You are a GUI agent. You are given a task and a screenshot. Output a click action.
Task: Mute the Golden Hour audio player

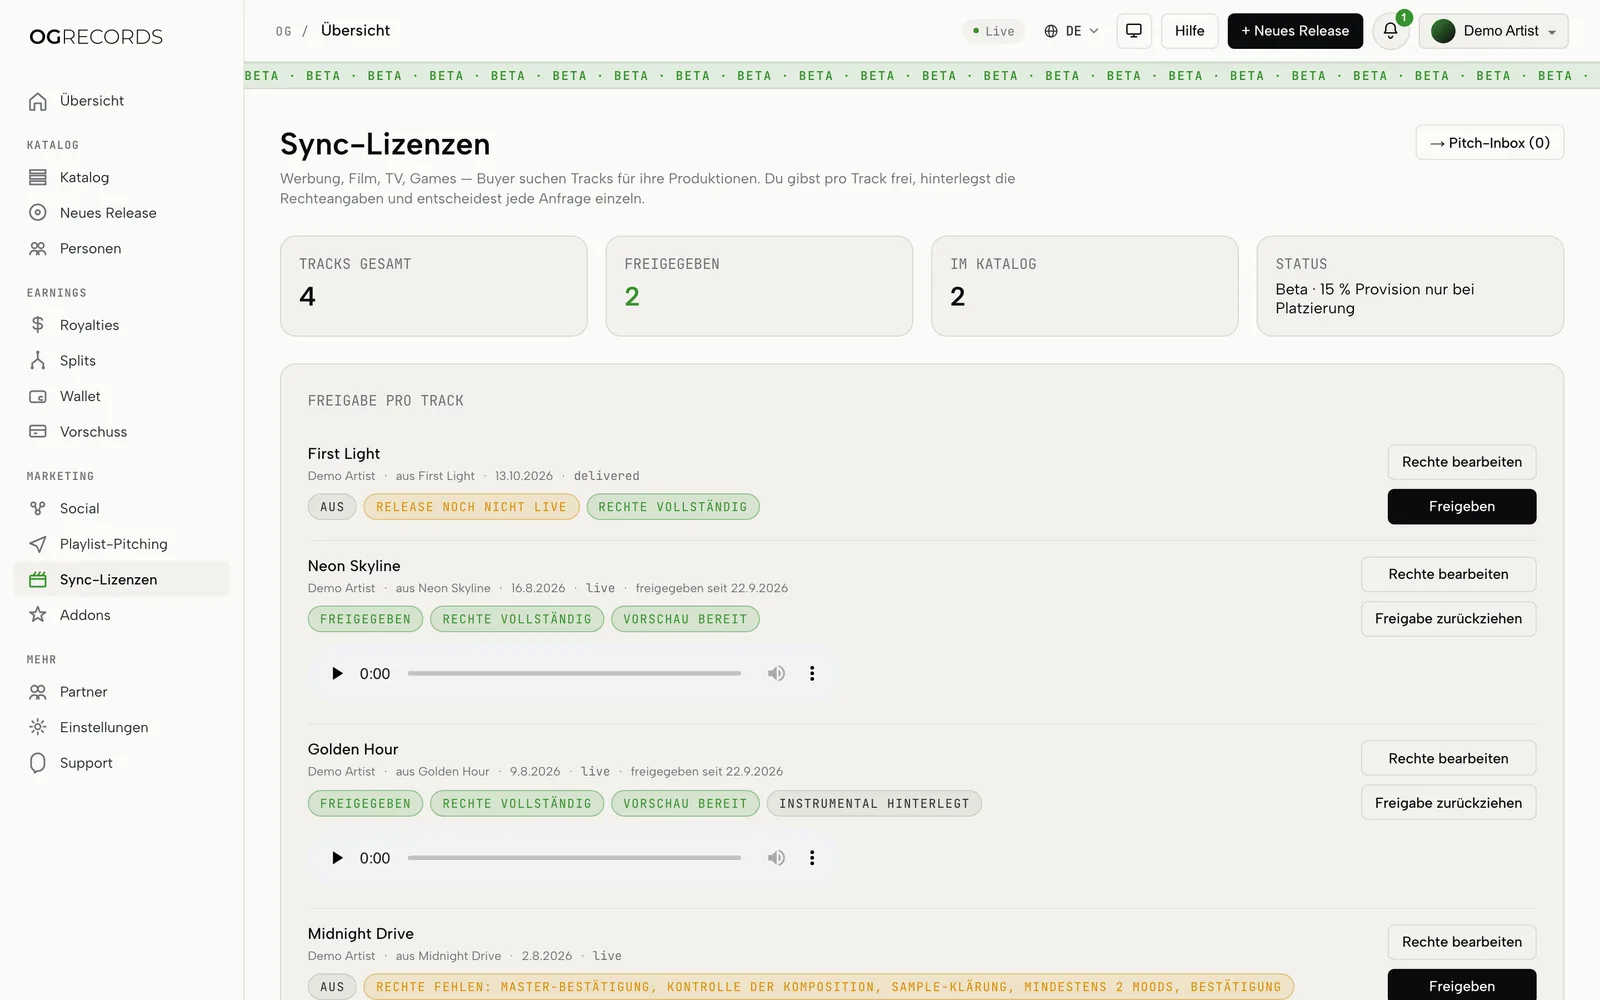[776, 858]
